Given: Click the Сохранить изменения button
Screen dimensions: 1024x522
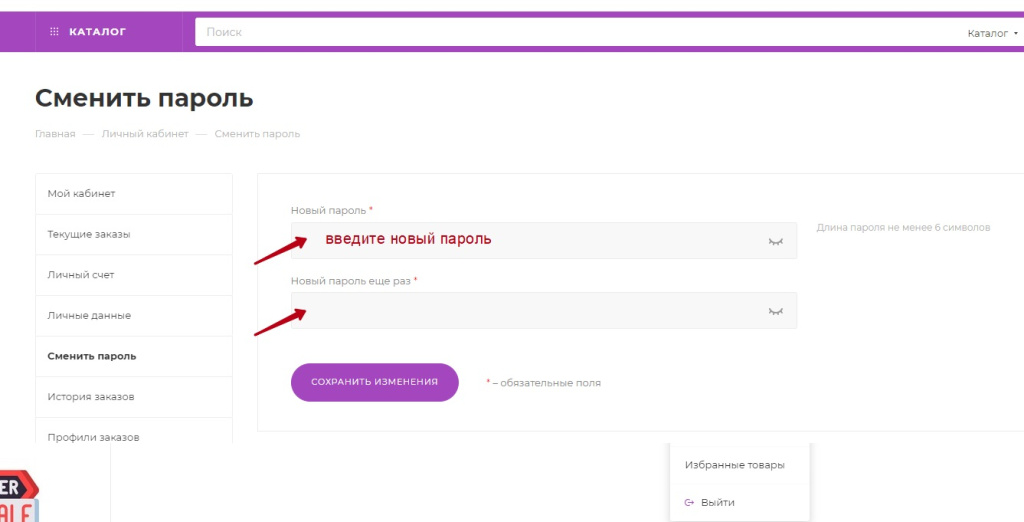Looking at the screenshot, I should 374,382.
